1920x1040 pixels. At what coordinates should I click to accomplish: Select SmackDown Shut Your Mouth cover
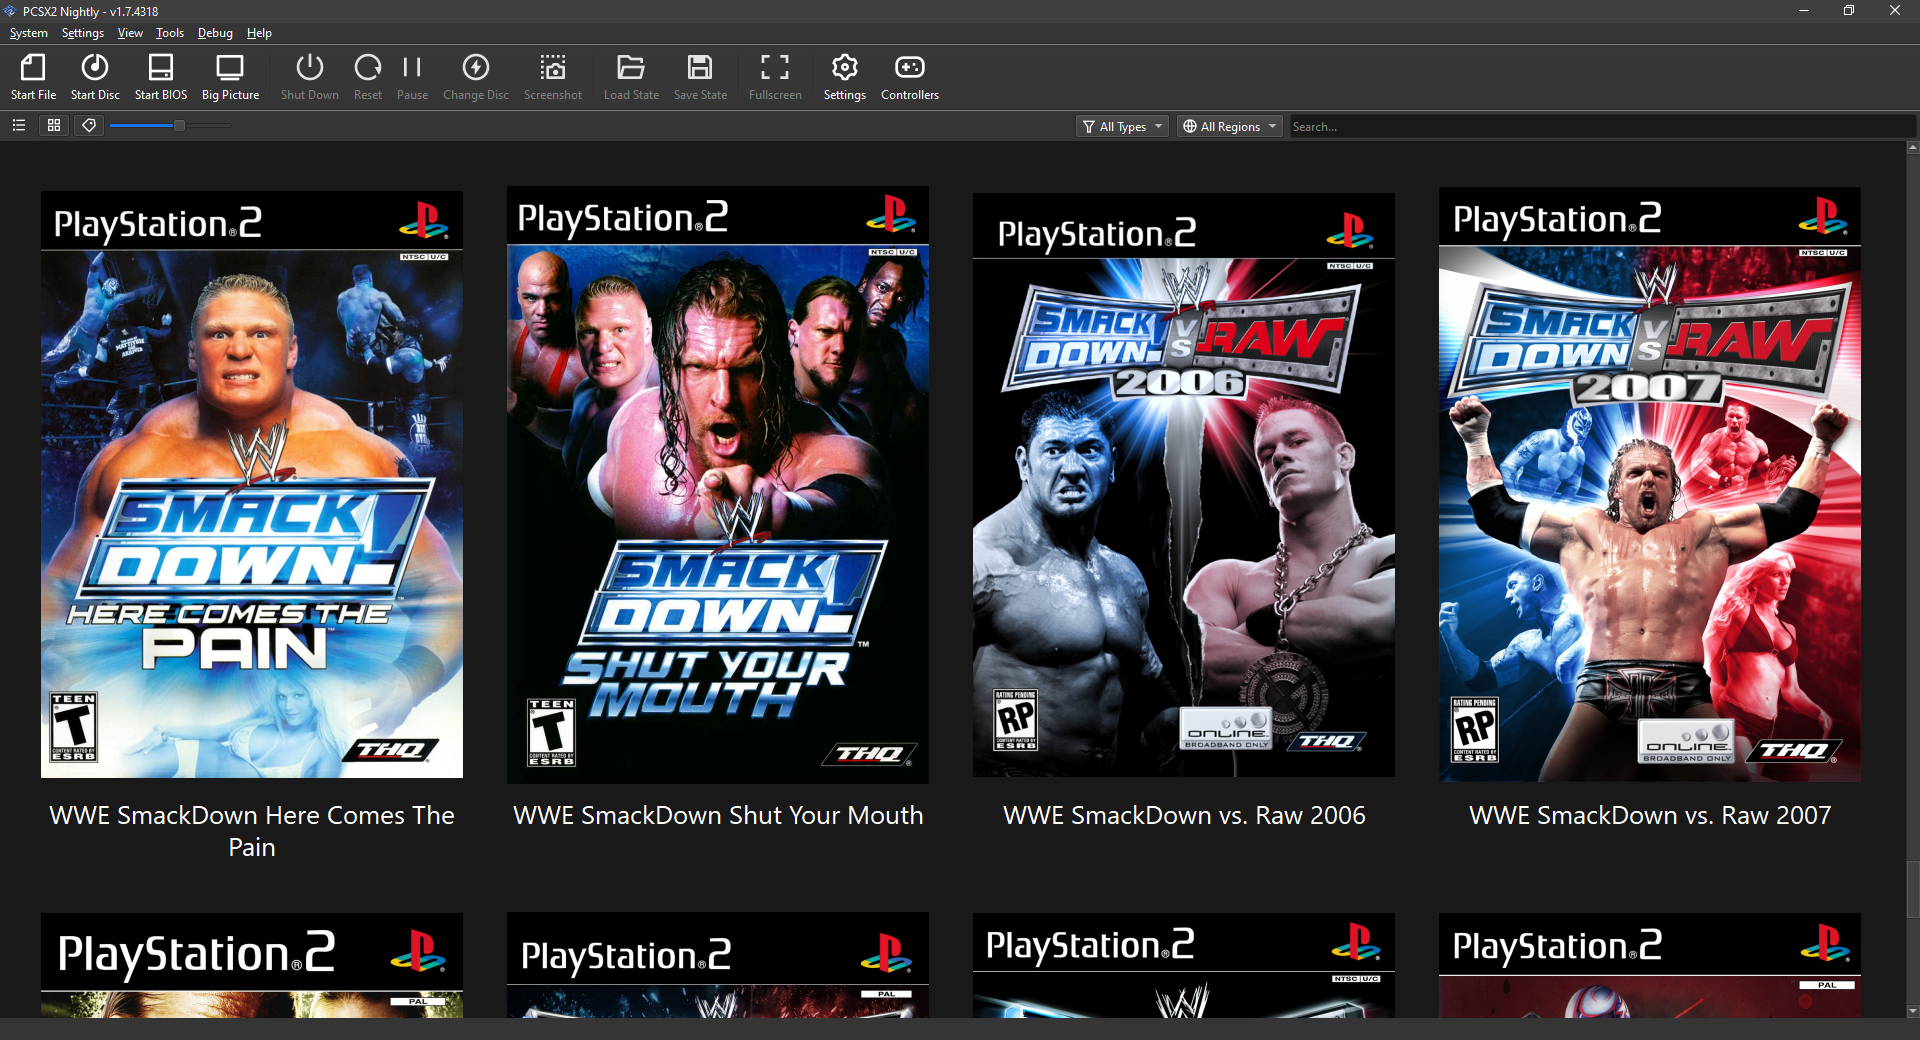tap(718, 484)
